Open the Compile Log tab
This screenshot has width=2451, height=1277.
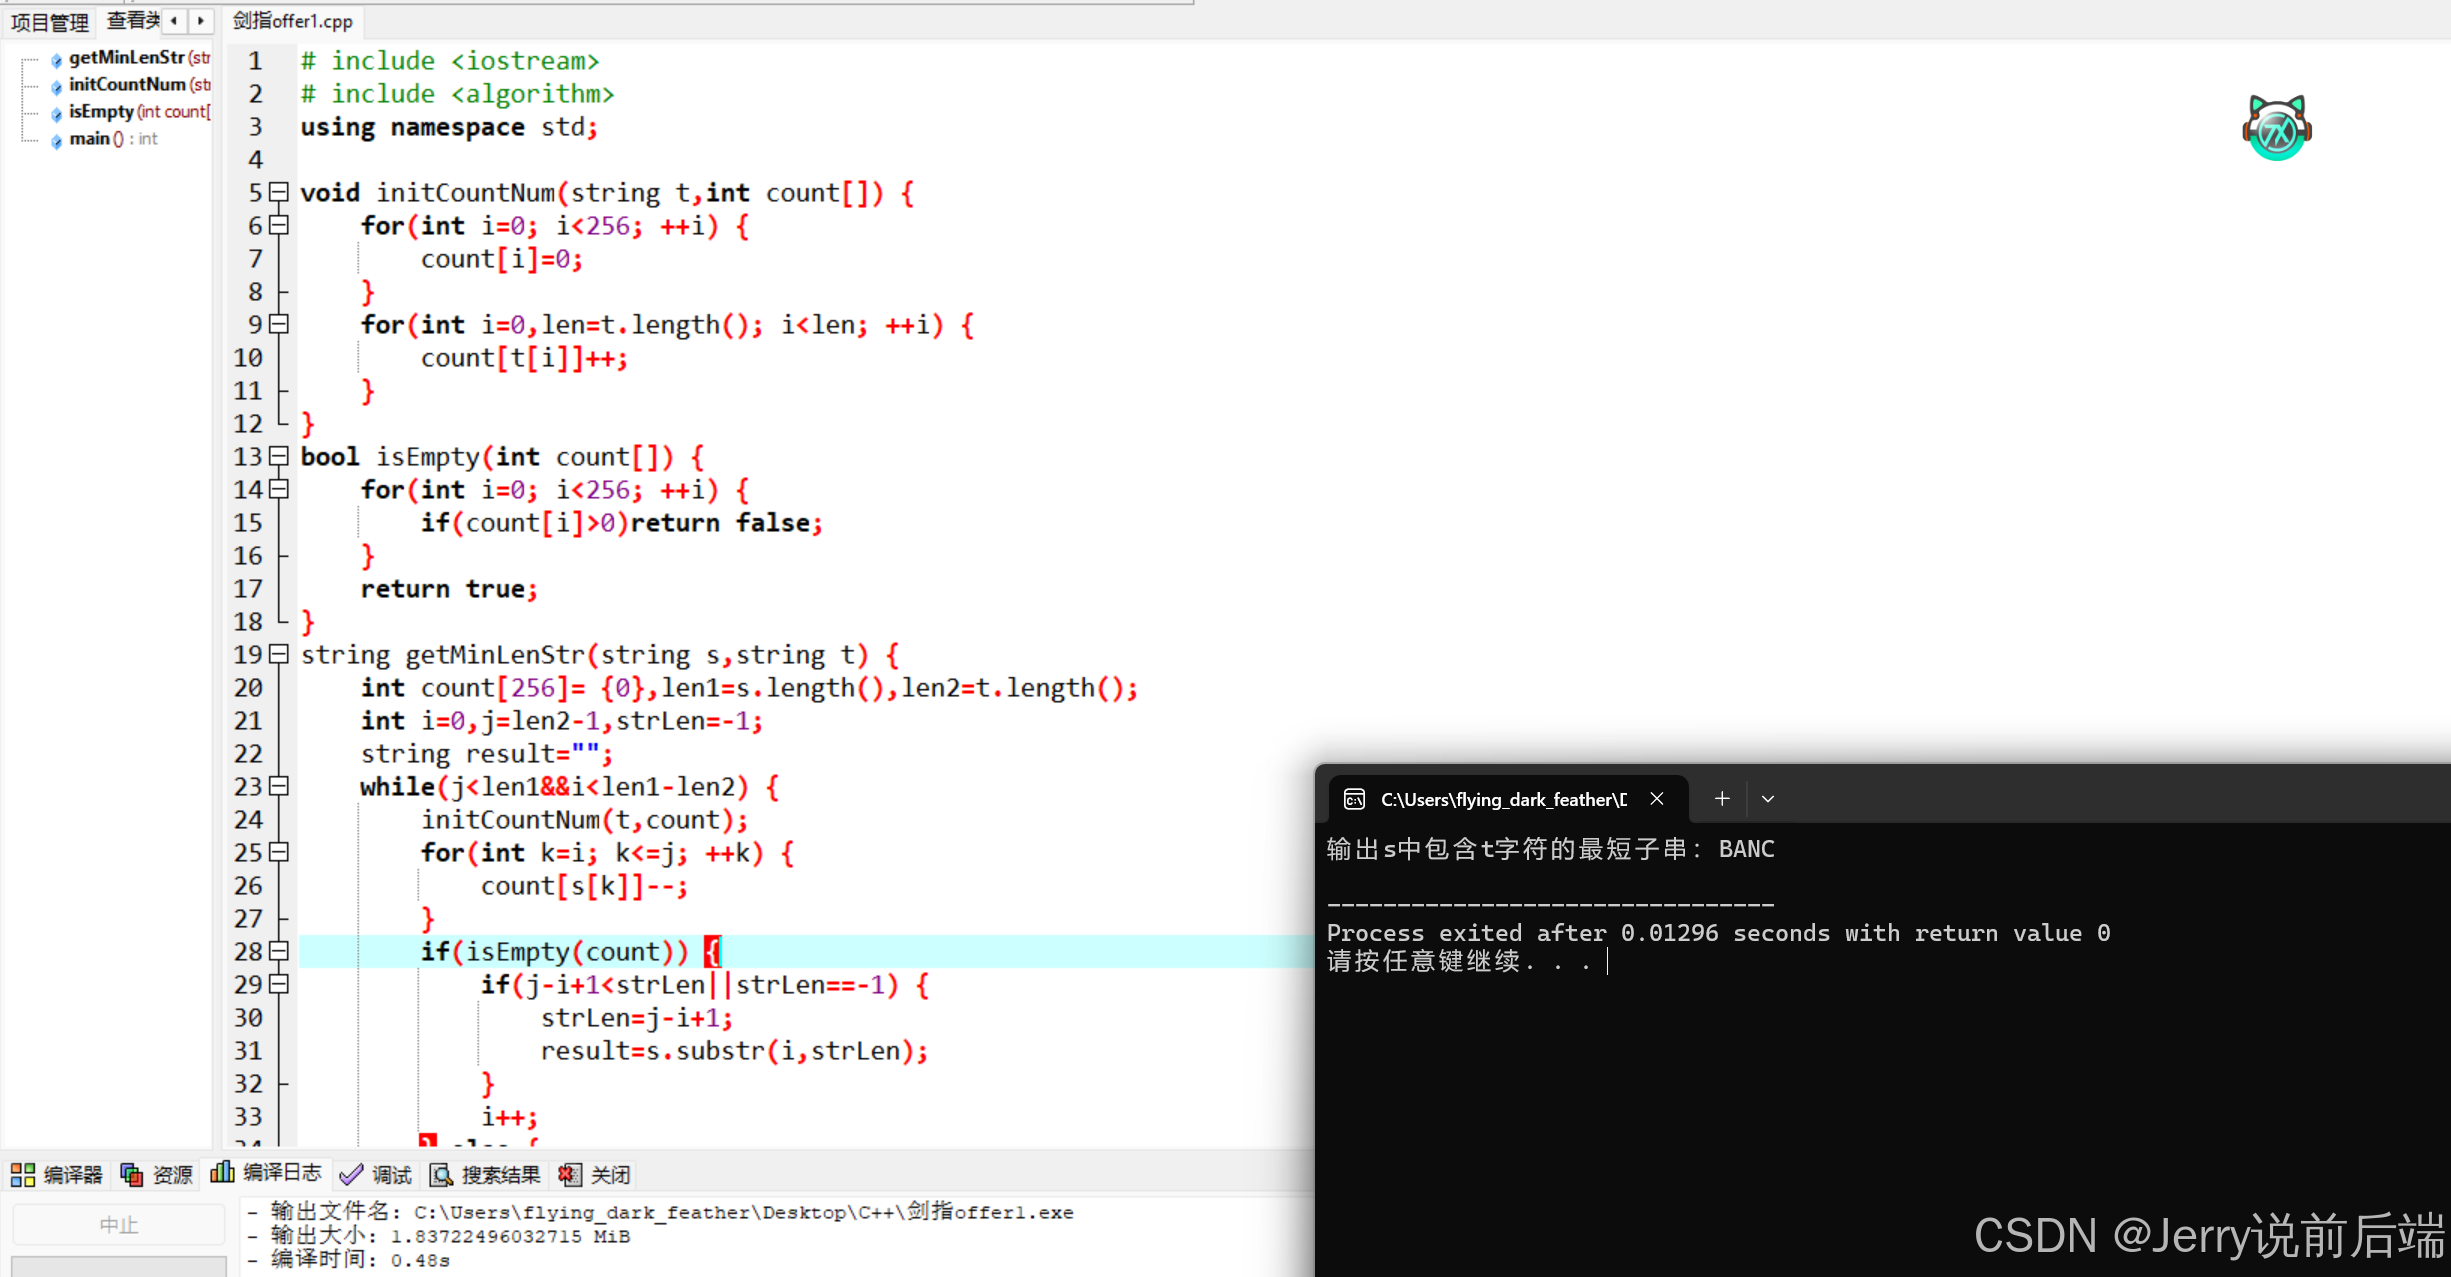[267, 1173]
